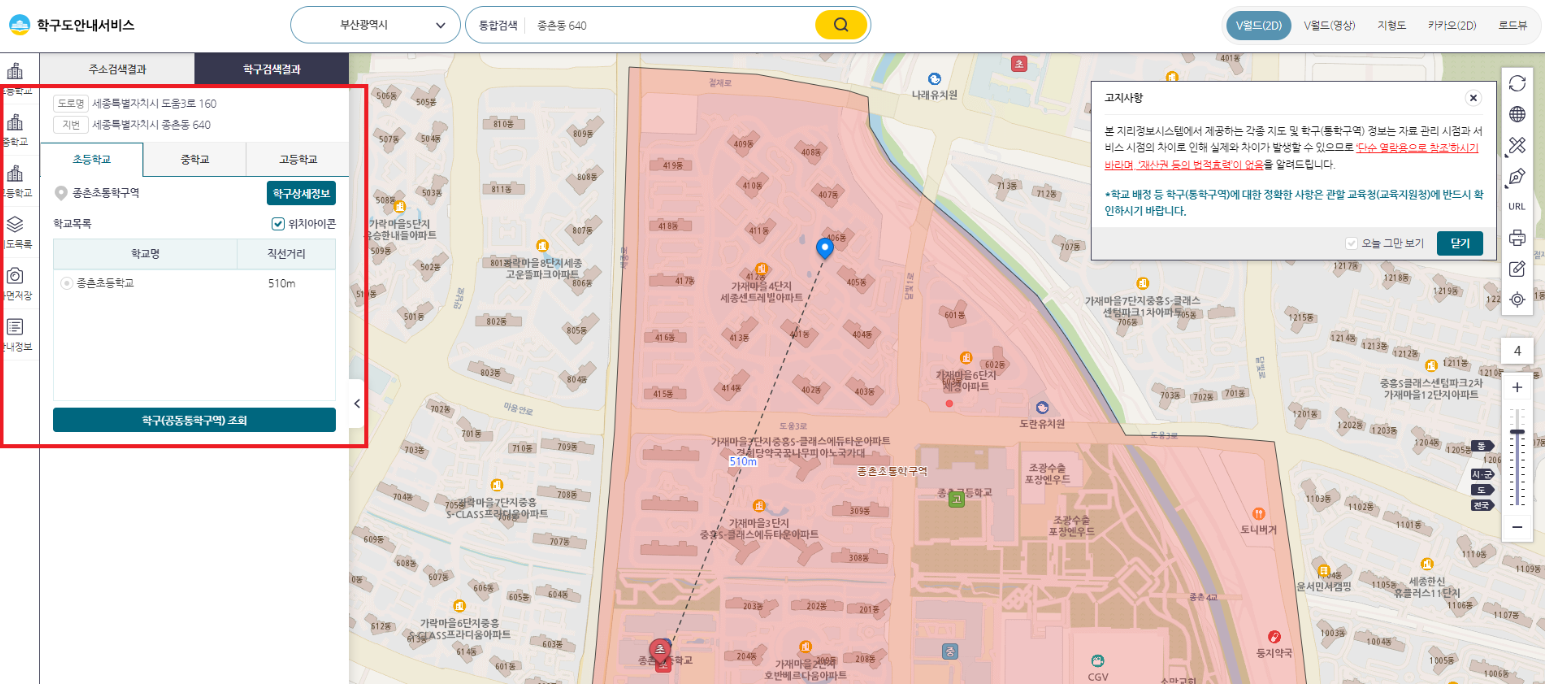Toggle the 위치아이콘 checkbox
Screen dimensions: 1546x688
[x=277, y=224]
